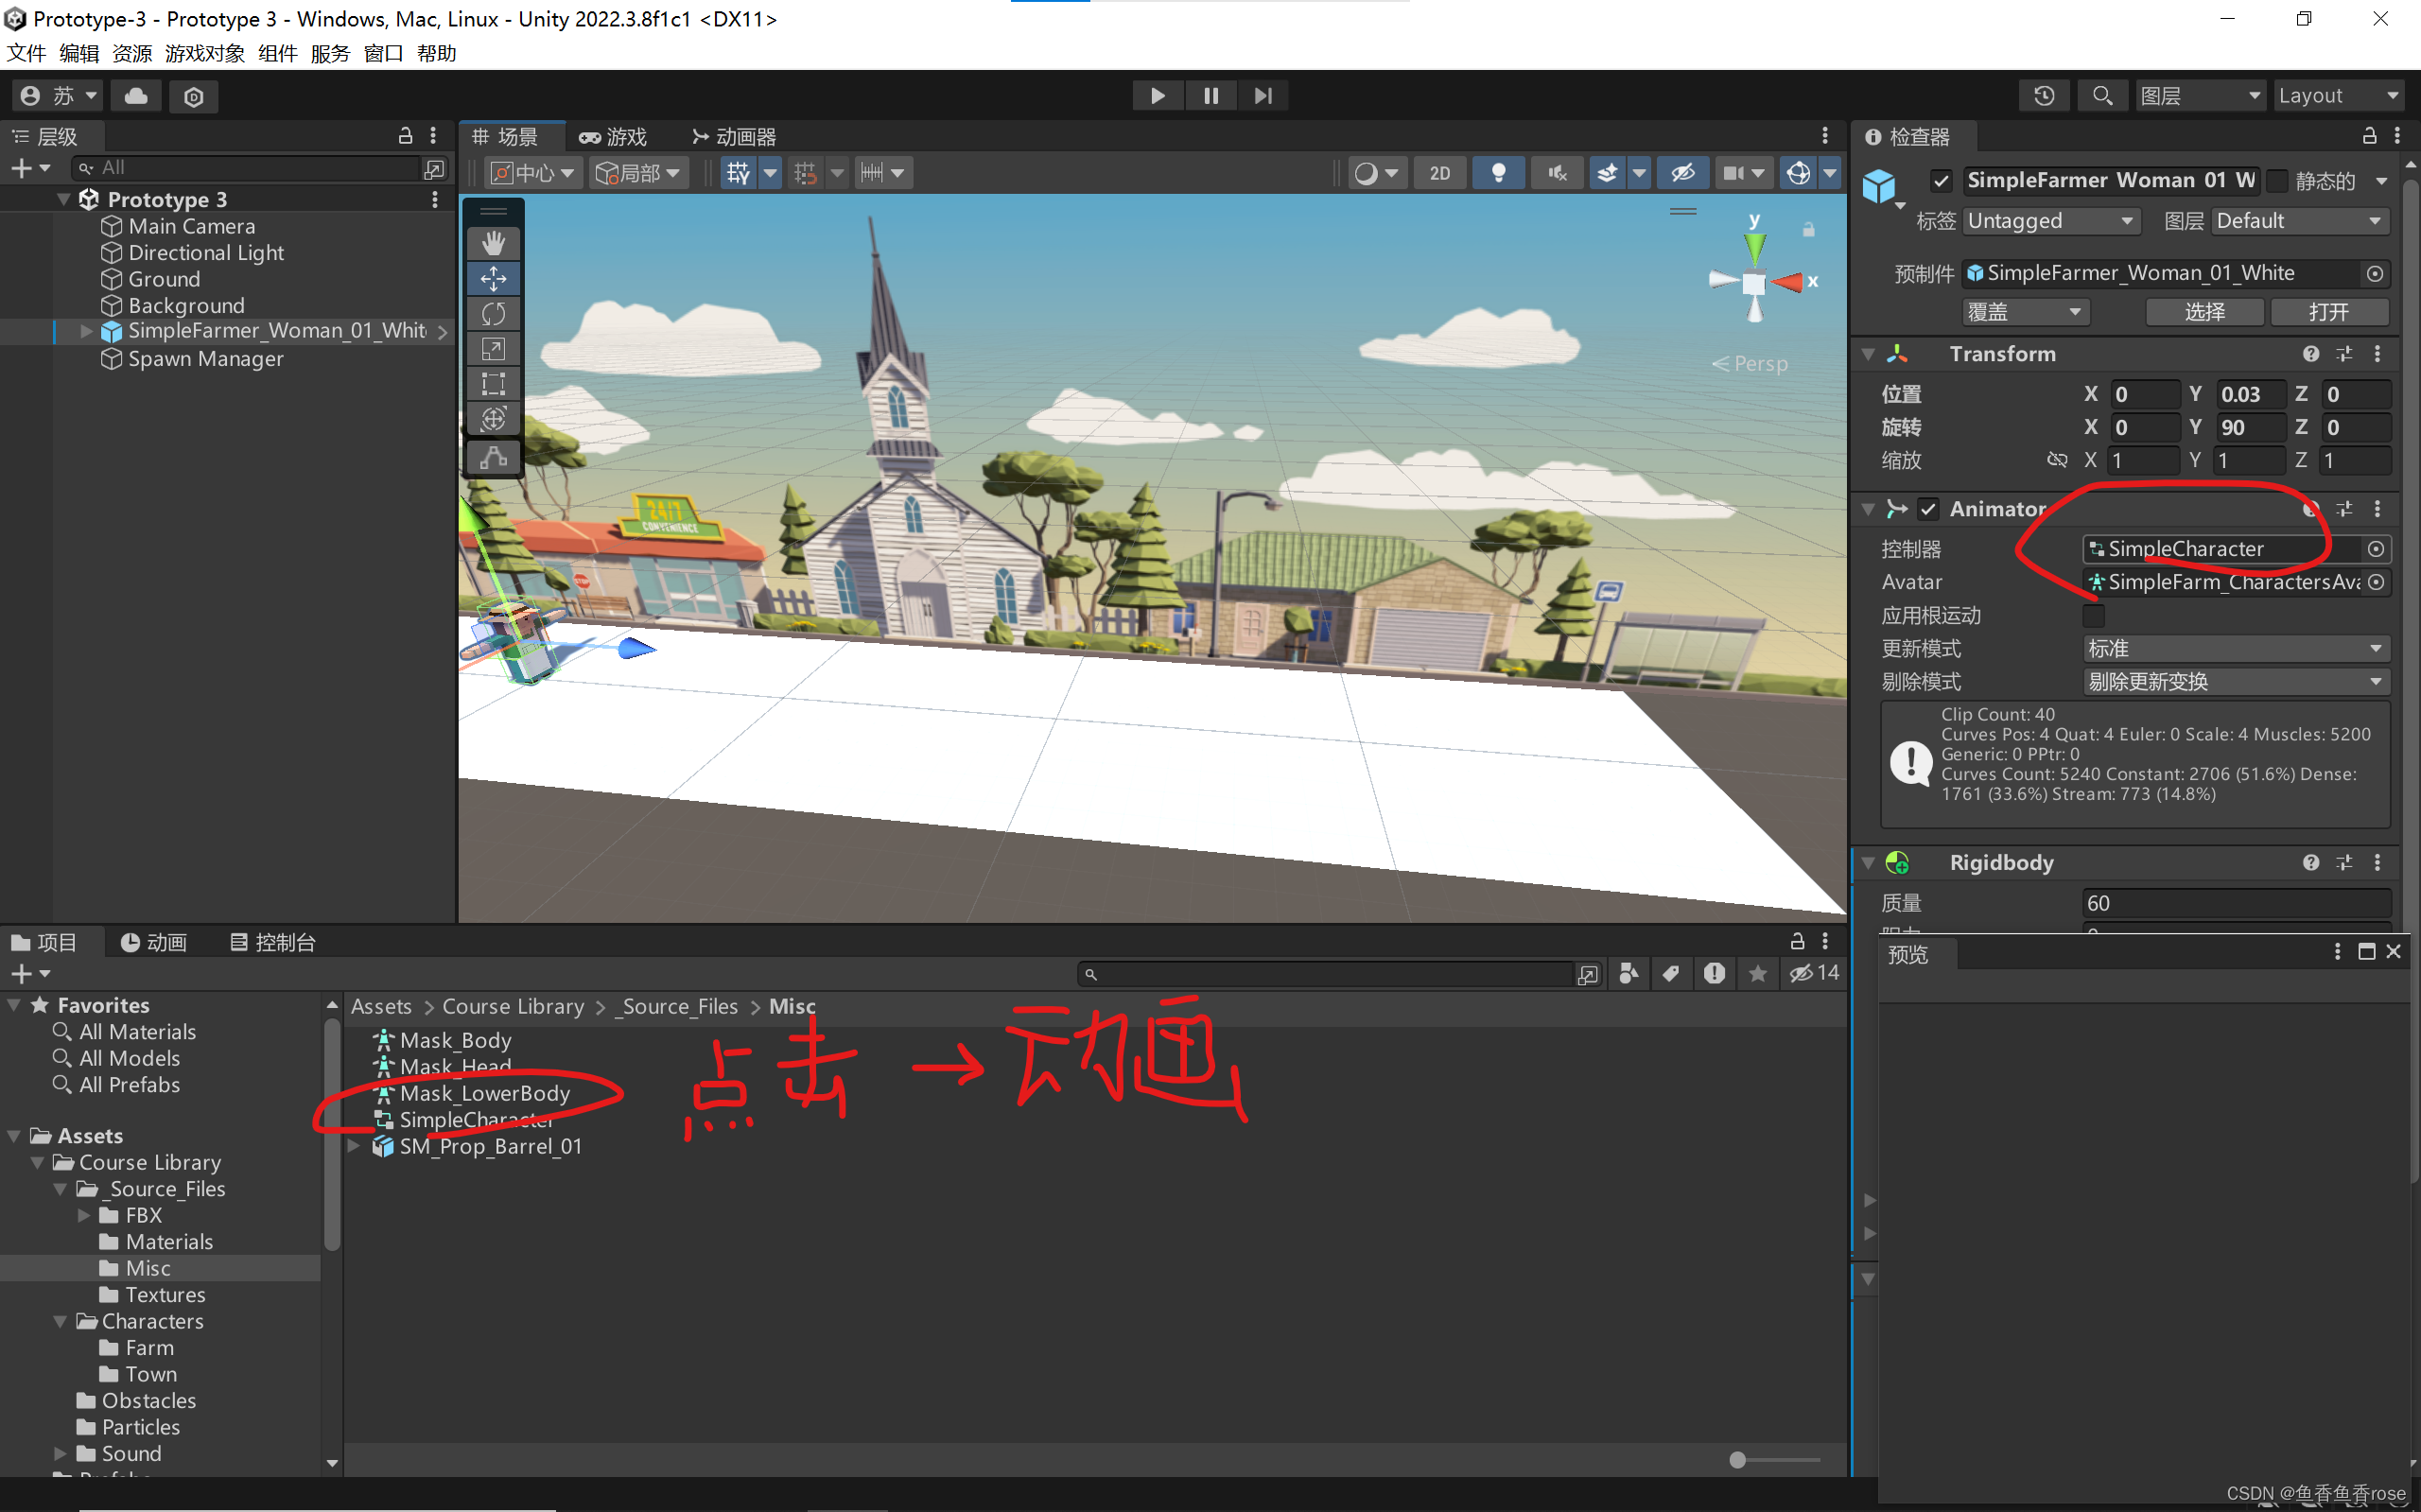Open the Untagged tag dropdown
This screenshot has height=1512, width=2421.
click(x=2049, y=221)
